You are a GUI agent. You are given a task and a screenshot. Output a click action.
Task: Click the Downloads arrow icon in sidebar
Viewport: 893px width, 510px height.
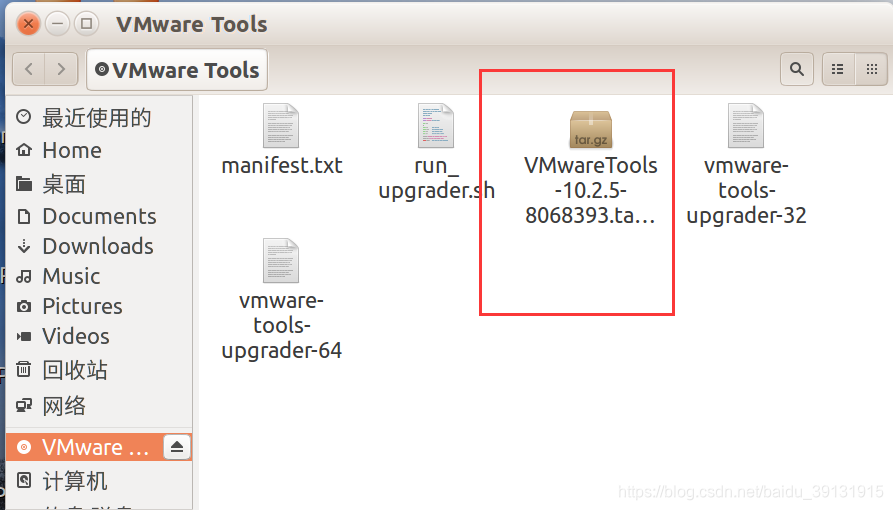coord(24,246)
